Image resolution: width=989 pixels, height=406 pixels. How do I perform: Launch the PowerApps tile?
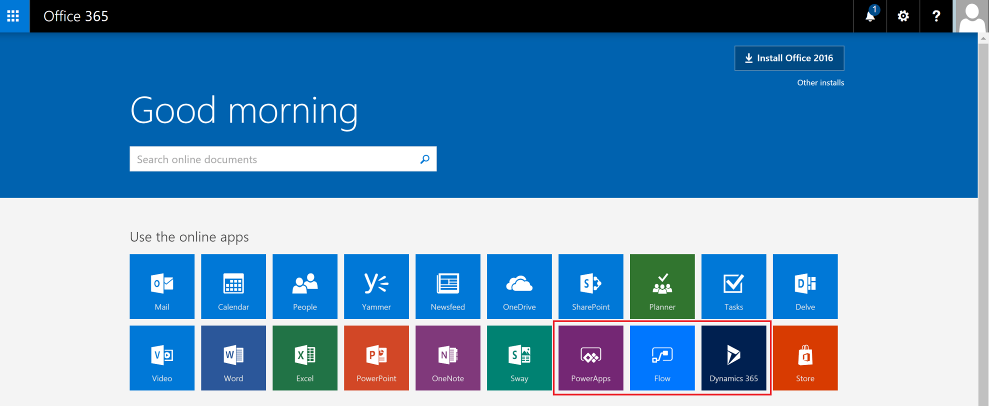pyautogui.click(x=591, y=358)
